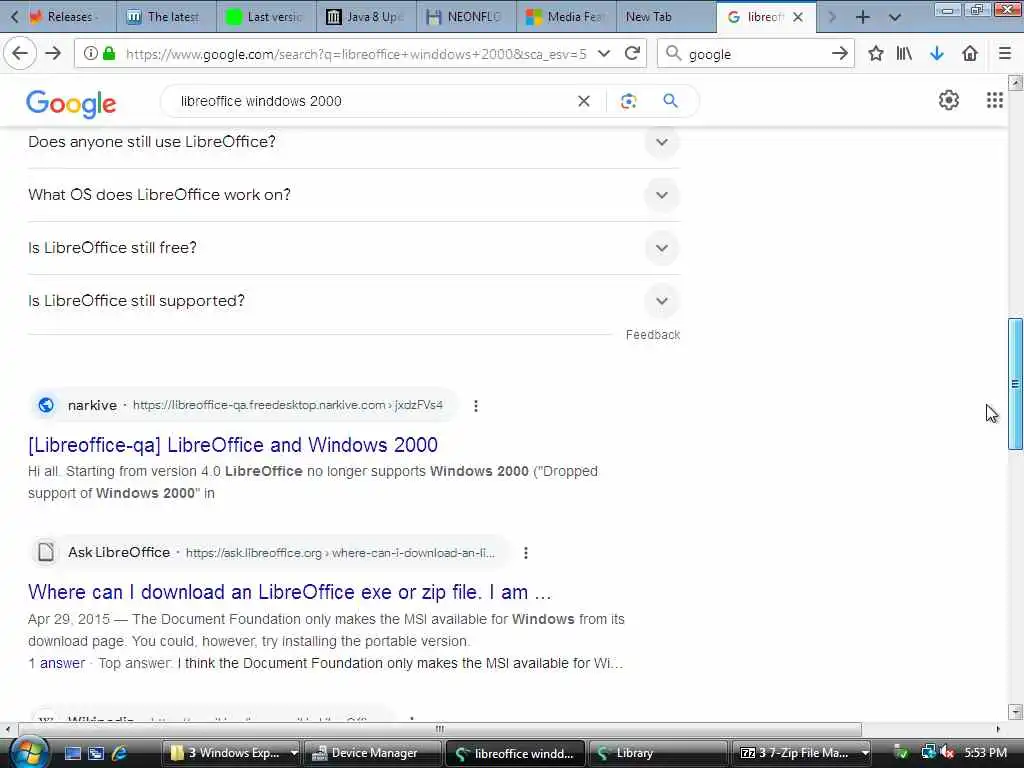
Task: Click the Firefox search bar containing 'google'
Action: pos(758,54)
